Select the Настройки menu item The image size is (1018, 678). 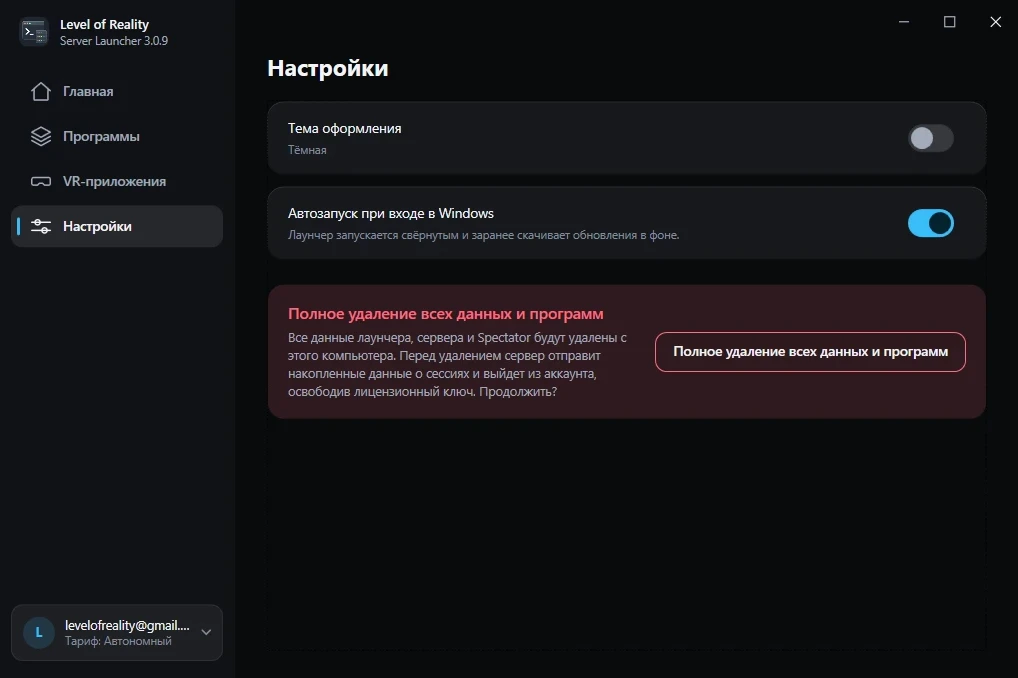tap(117, 226)
